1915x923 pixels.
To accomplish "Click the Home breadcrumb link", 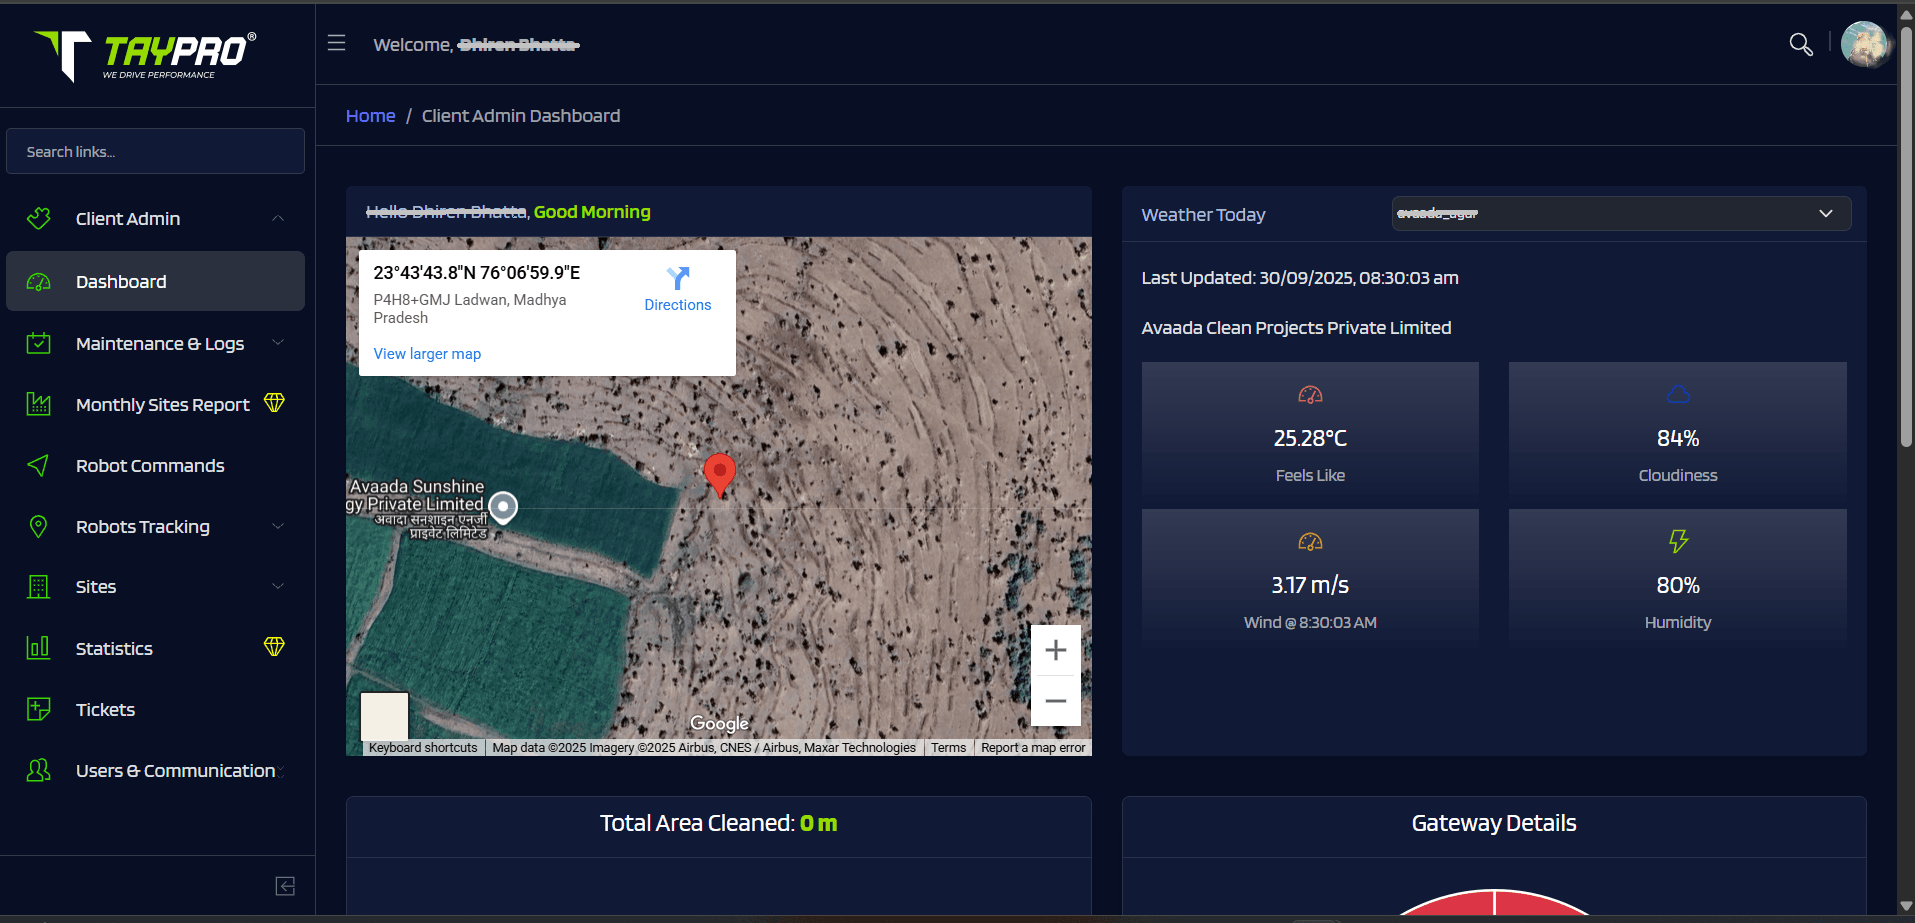I will click(370, 116).
